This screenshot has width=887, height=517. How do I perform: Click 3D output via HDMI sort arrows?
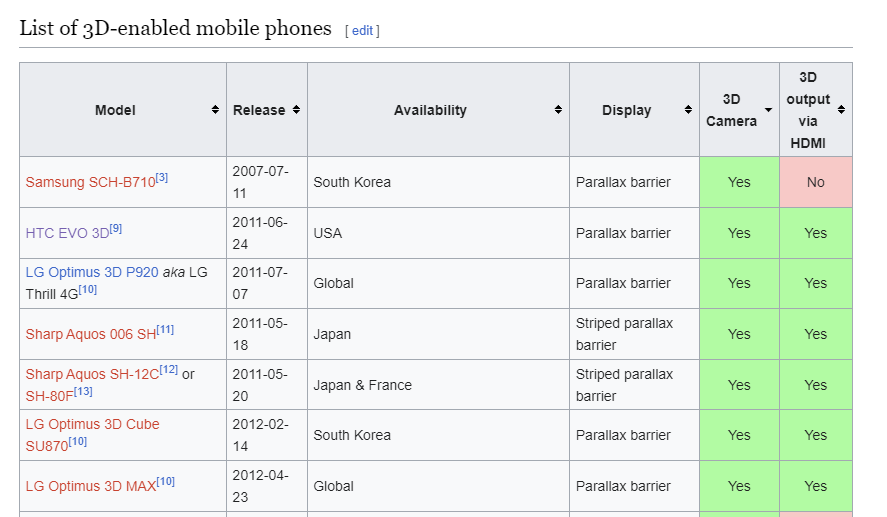pos(841,110)
